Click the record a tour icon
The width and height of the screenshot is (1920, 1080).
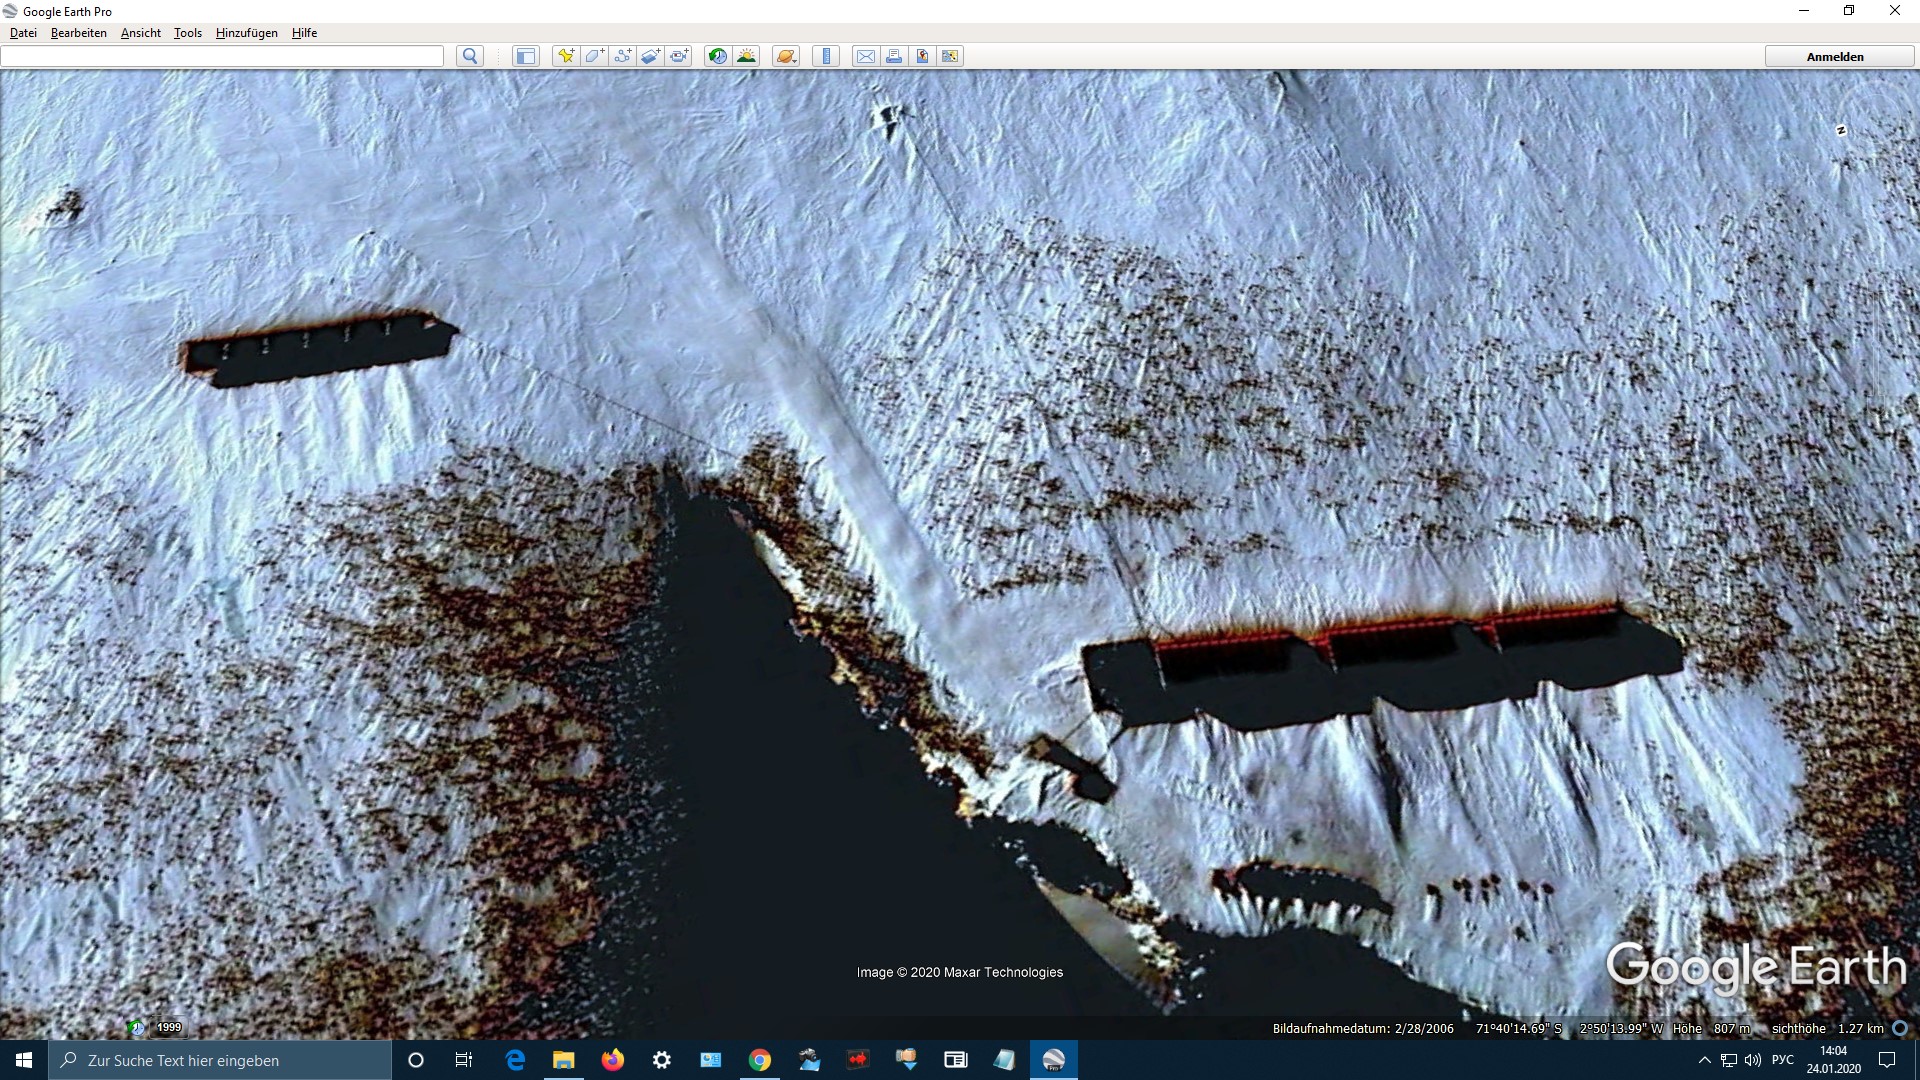(679, 56)
